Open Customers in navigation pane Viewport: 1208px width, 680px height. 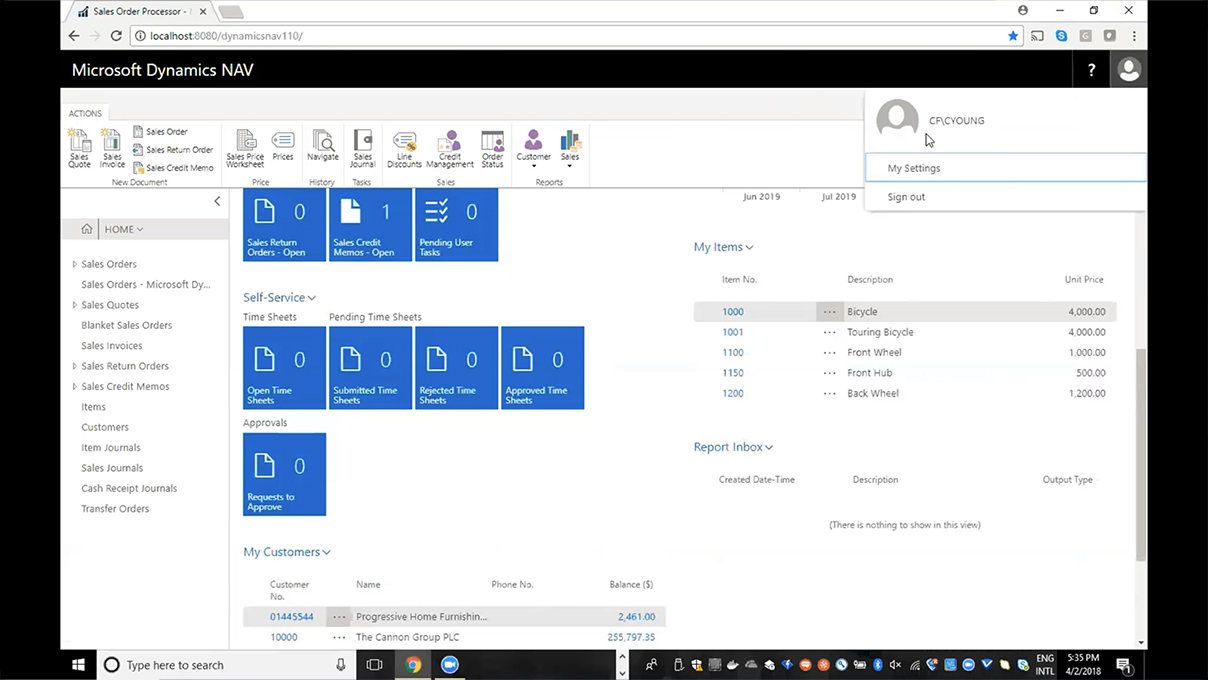pos(105,427)
